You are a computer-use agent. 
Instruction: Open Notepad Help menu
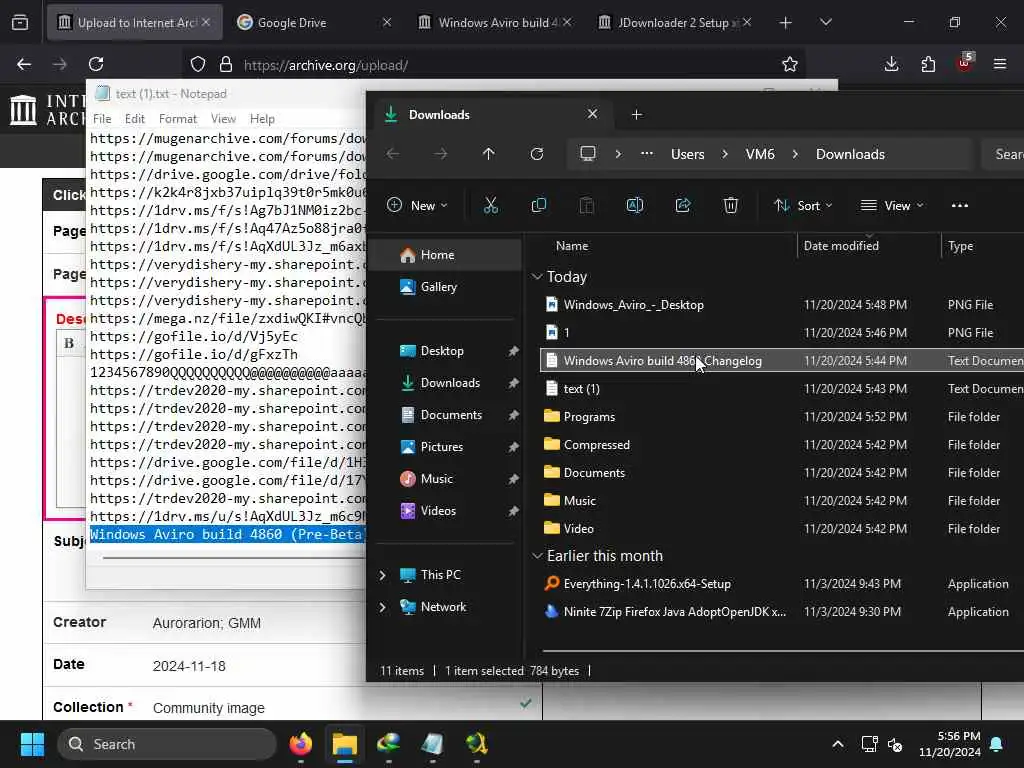point(262,119)
